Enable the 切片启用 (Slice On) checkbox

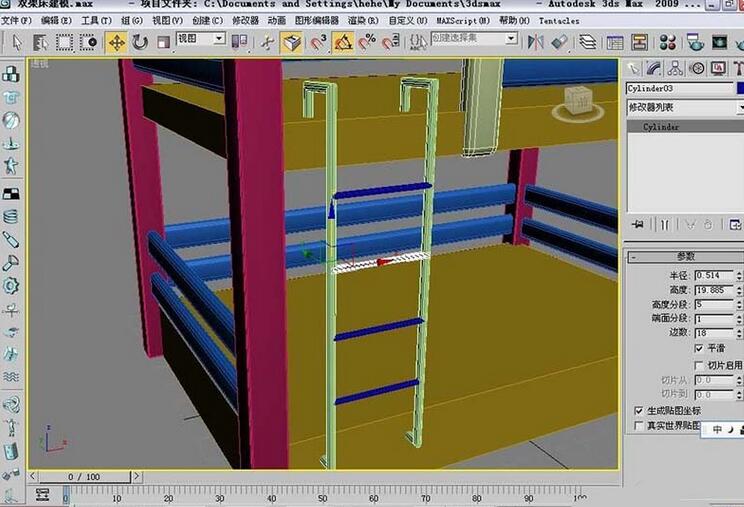point(699,365)
